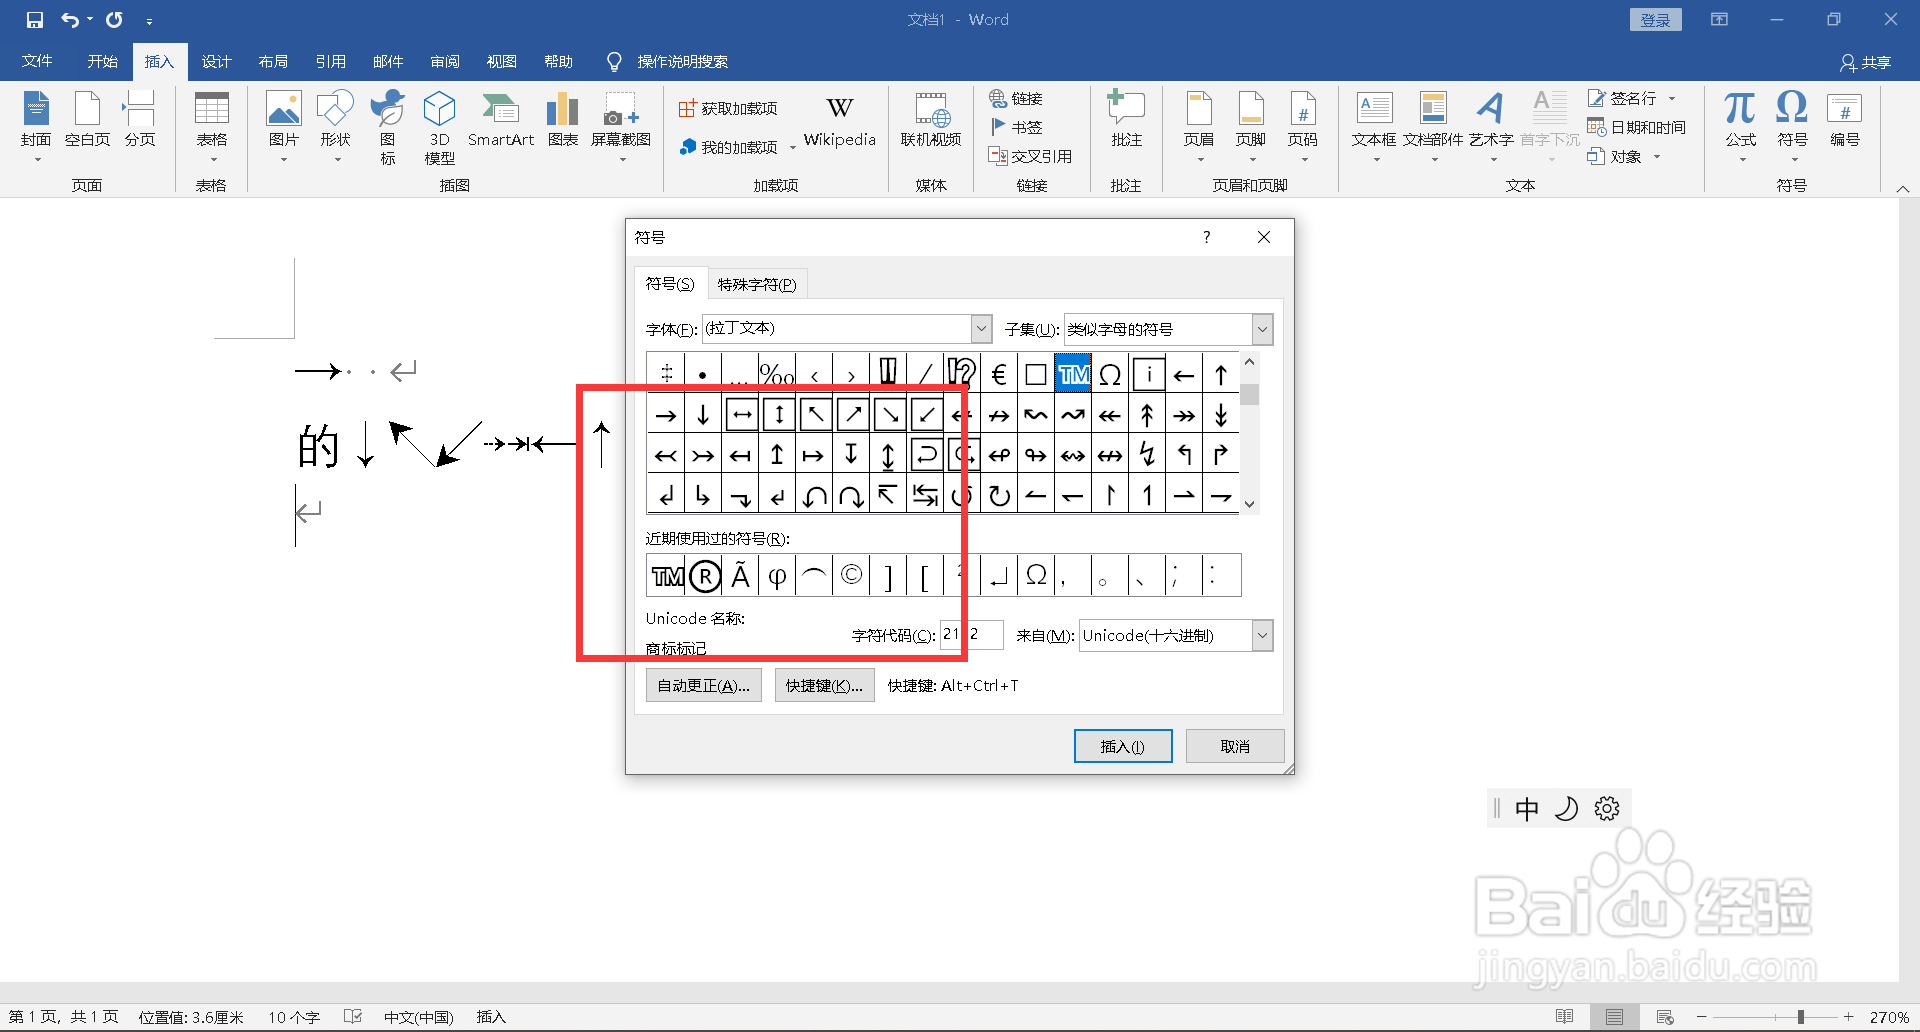The height and width of the screenshot is (1032, 1920).
Task: Insert an equation (公式)
Action: pos(1741,128)
